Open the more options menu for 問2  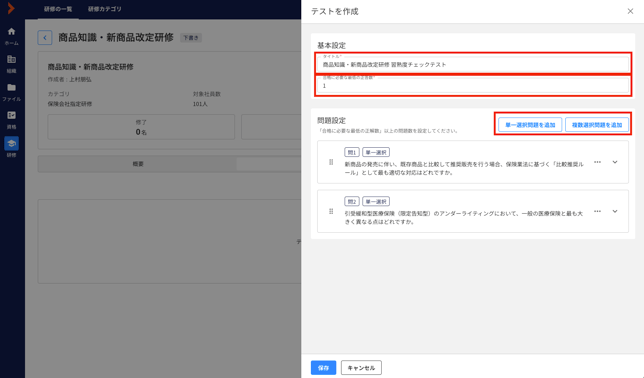click(x=597, y=211)
